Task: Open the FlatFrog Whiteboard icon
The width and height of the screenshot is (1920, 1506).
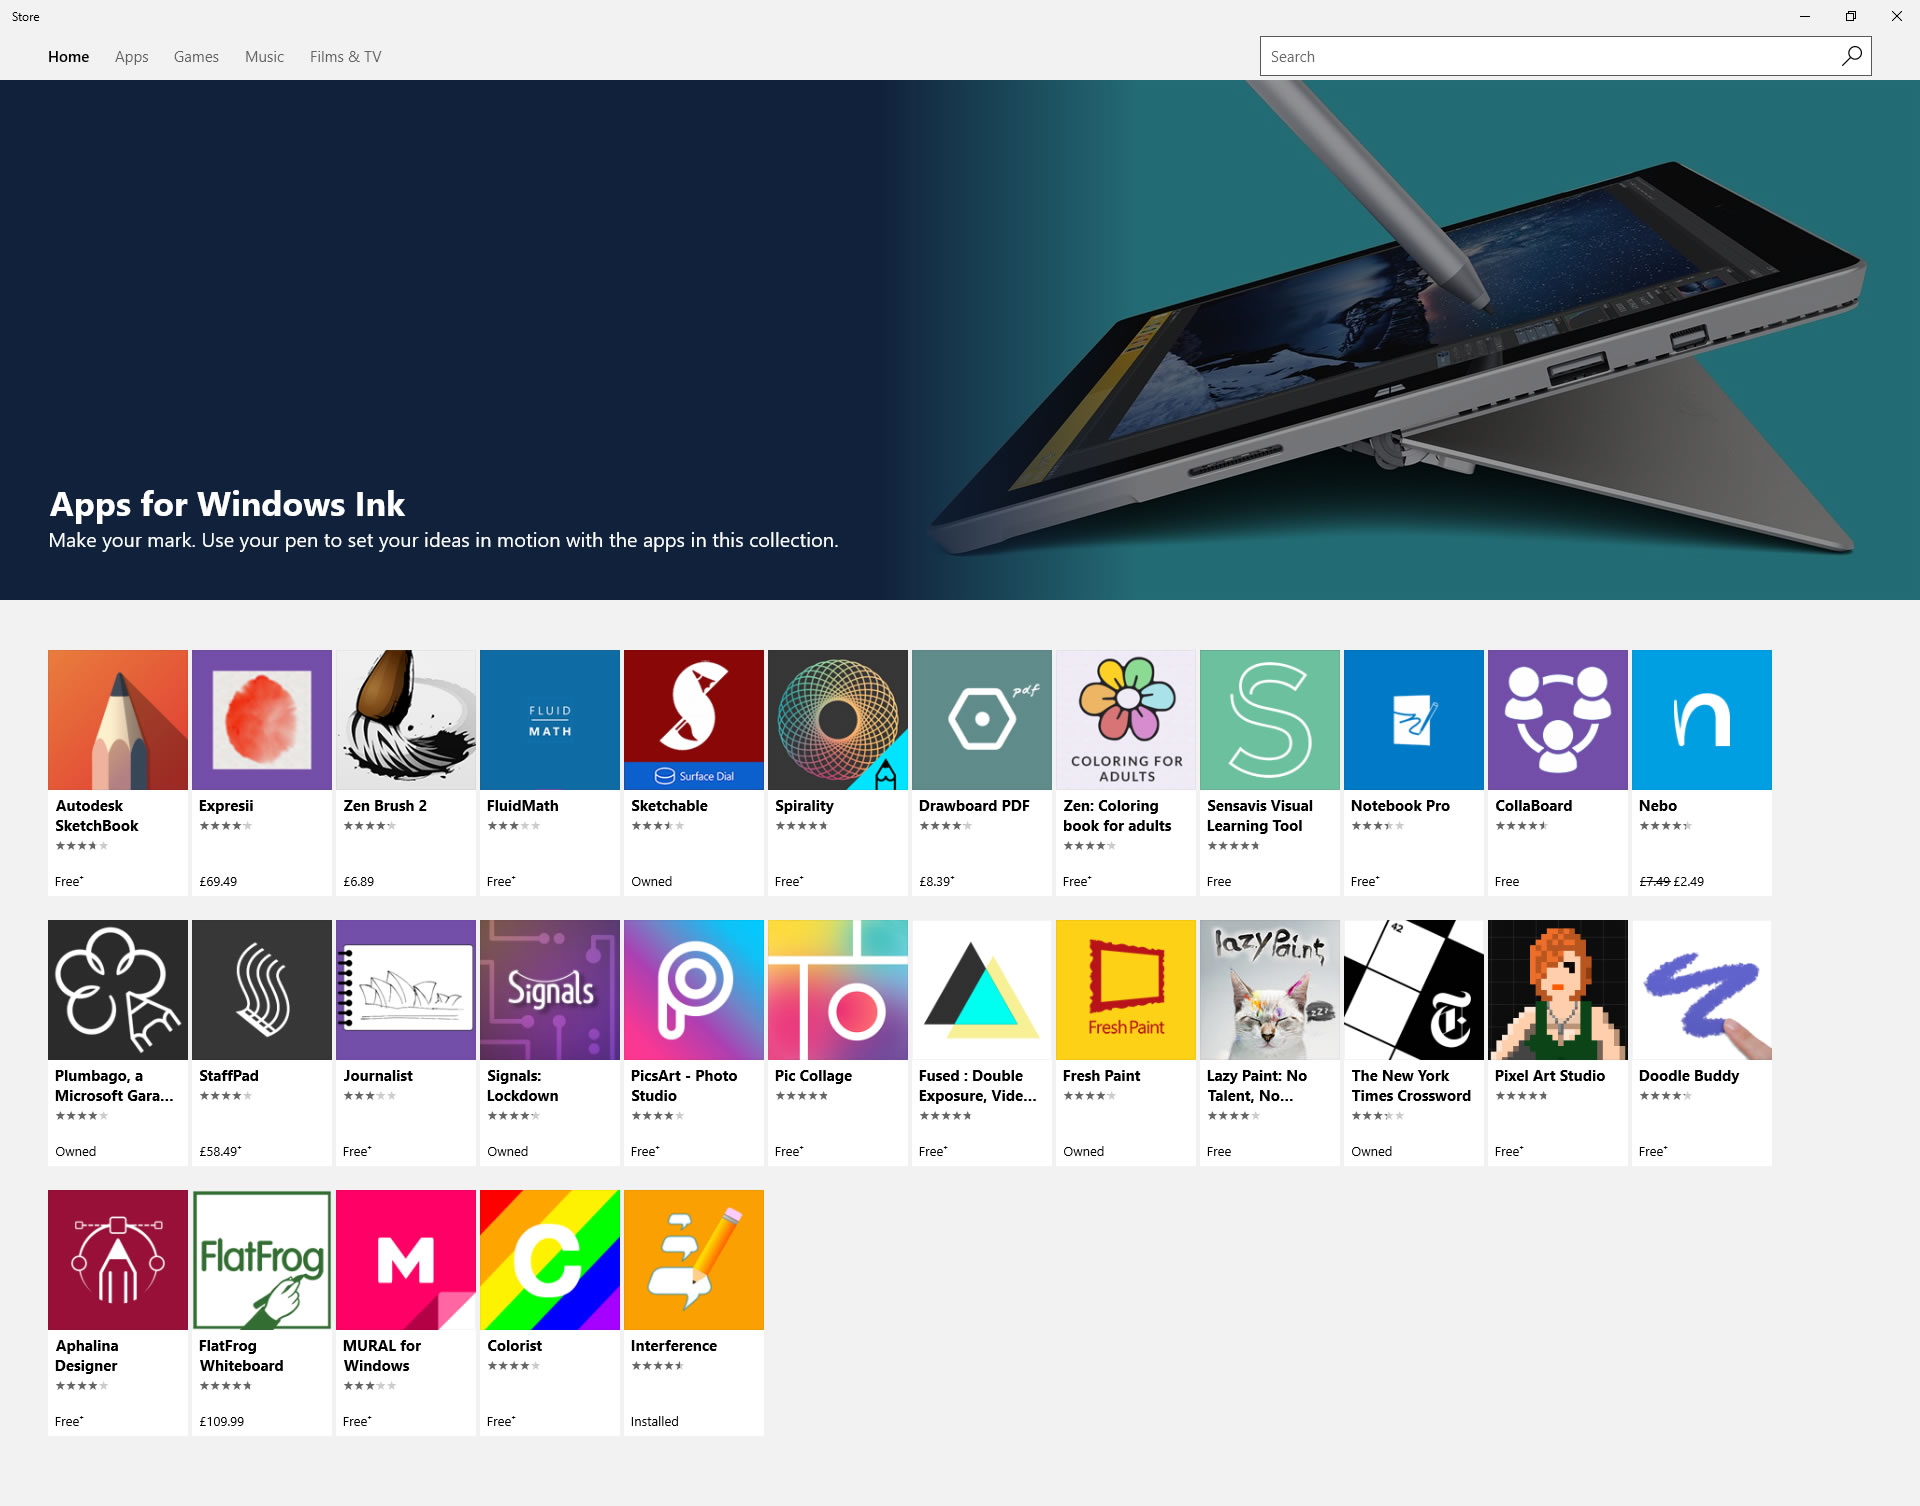Action: coord(262,1260)
